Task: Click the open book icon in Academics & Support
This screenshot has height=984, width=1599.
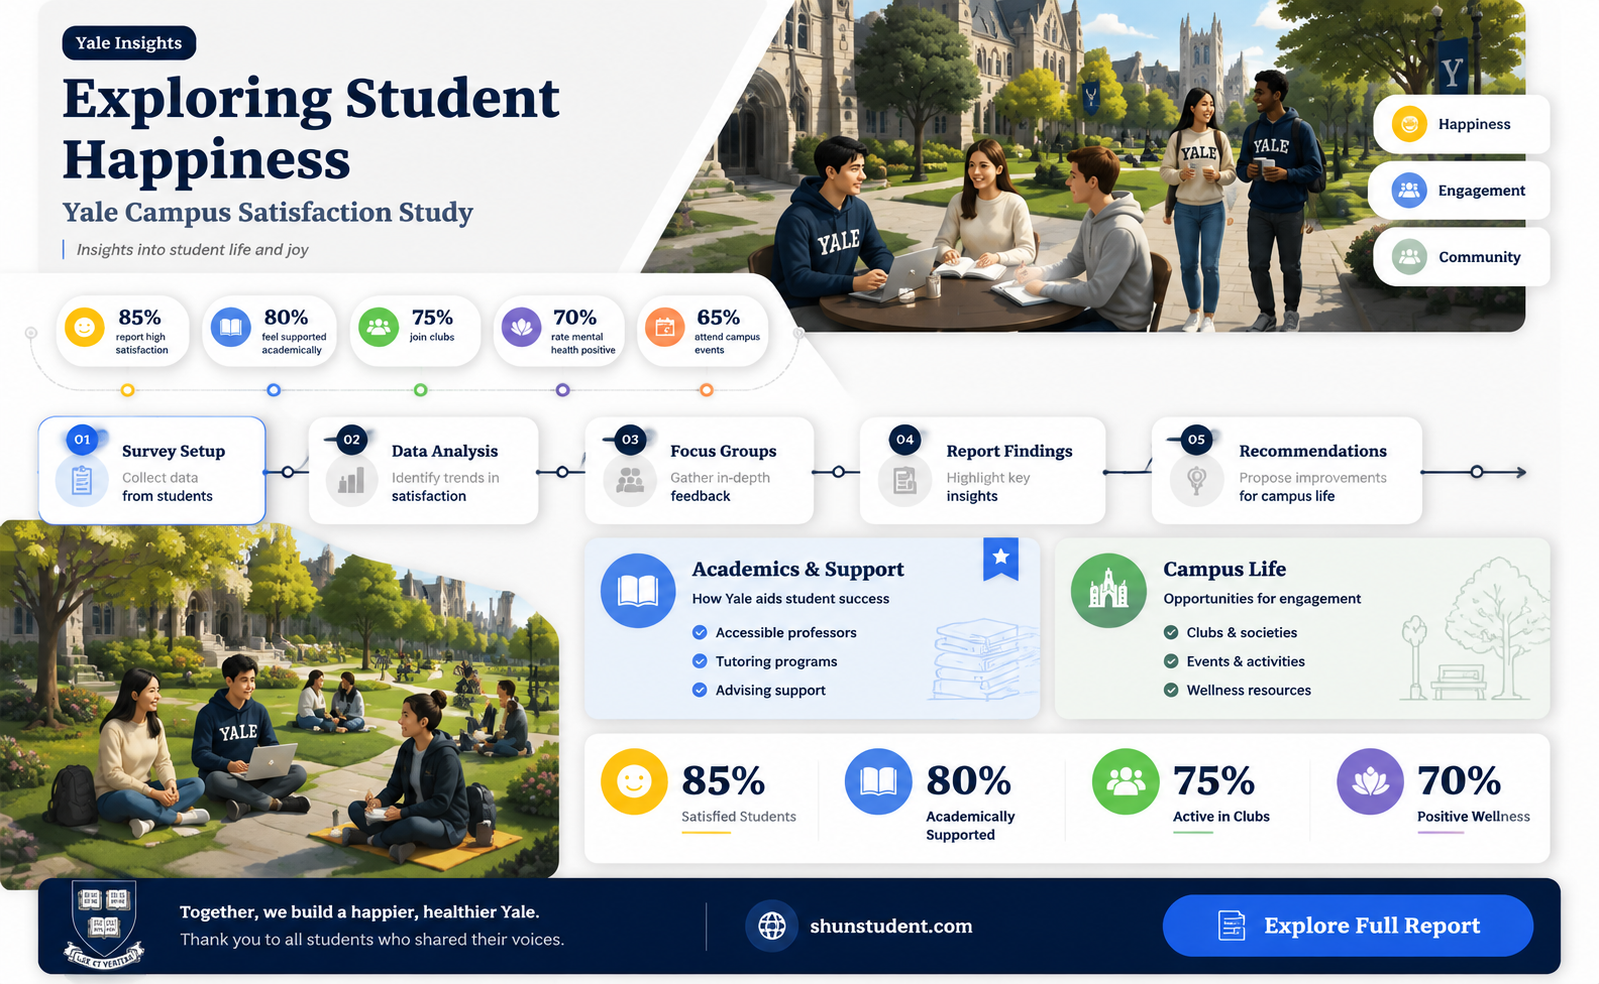Action: pyautogui.click(x=638, y=591)
